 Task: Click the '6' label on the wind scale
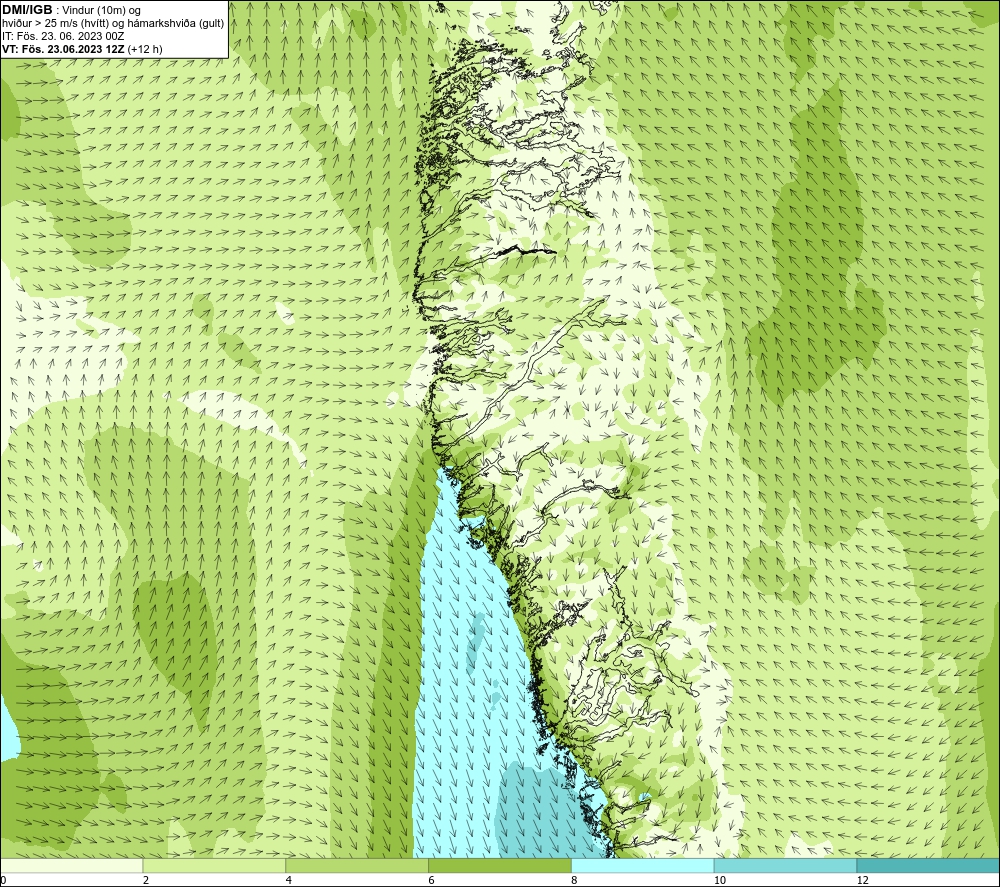click(x=432, y=881)
